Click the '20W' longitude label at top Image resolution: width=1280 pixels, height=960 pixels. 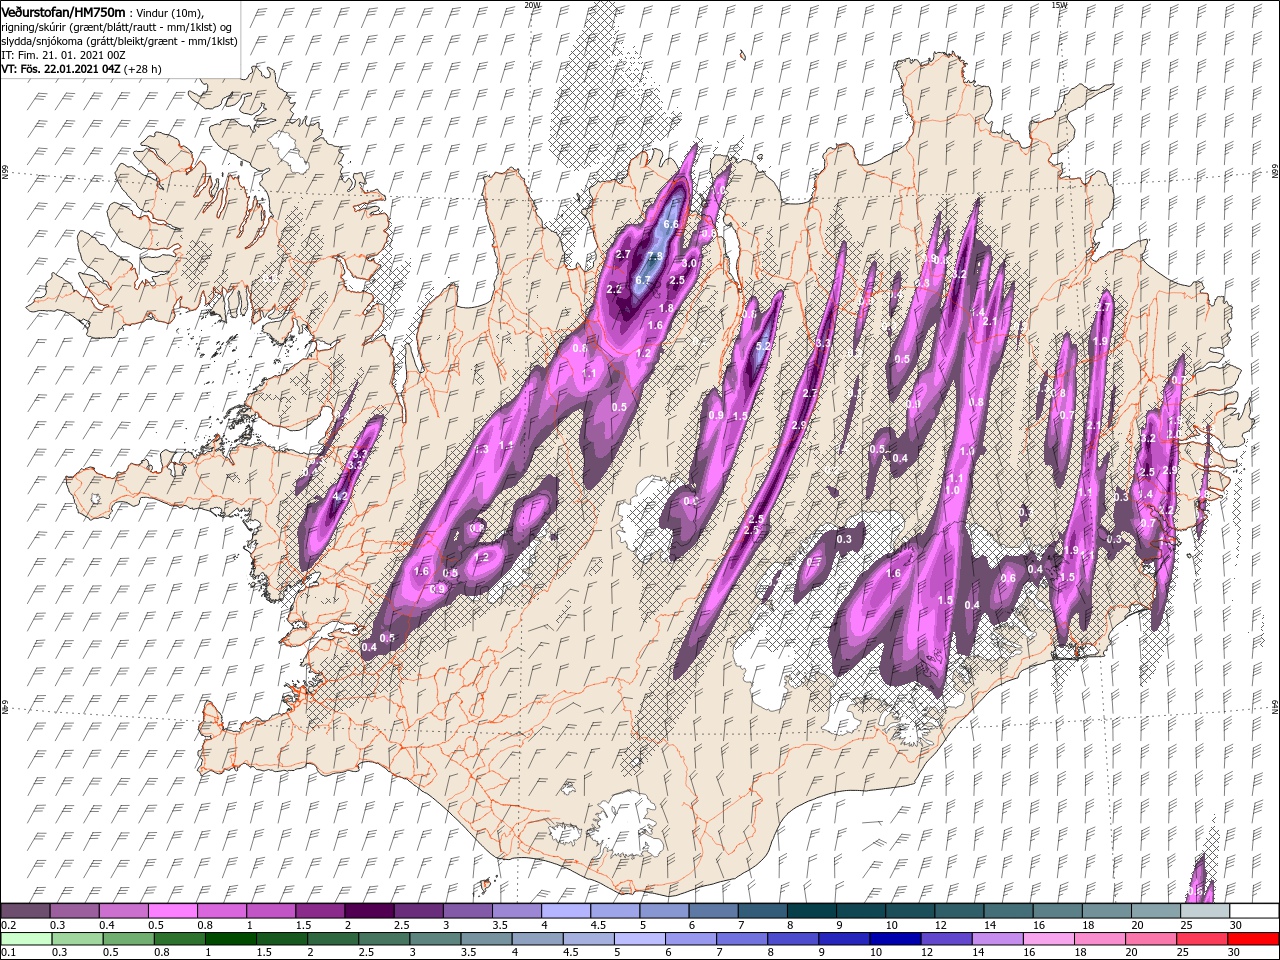click(x=531, y=5)
